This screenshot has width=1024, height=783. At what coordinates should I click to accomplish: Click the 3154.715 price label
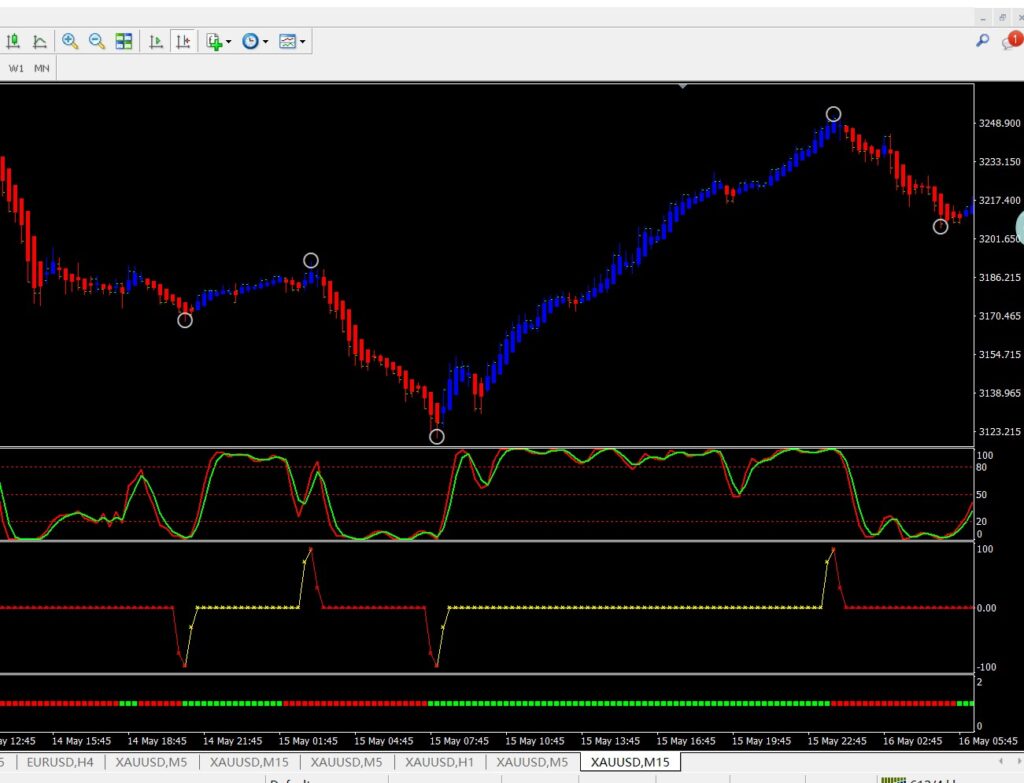[x=999, y=355]
